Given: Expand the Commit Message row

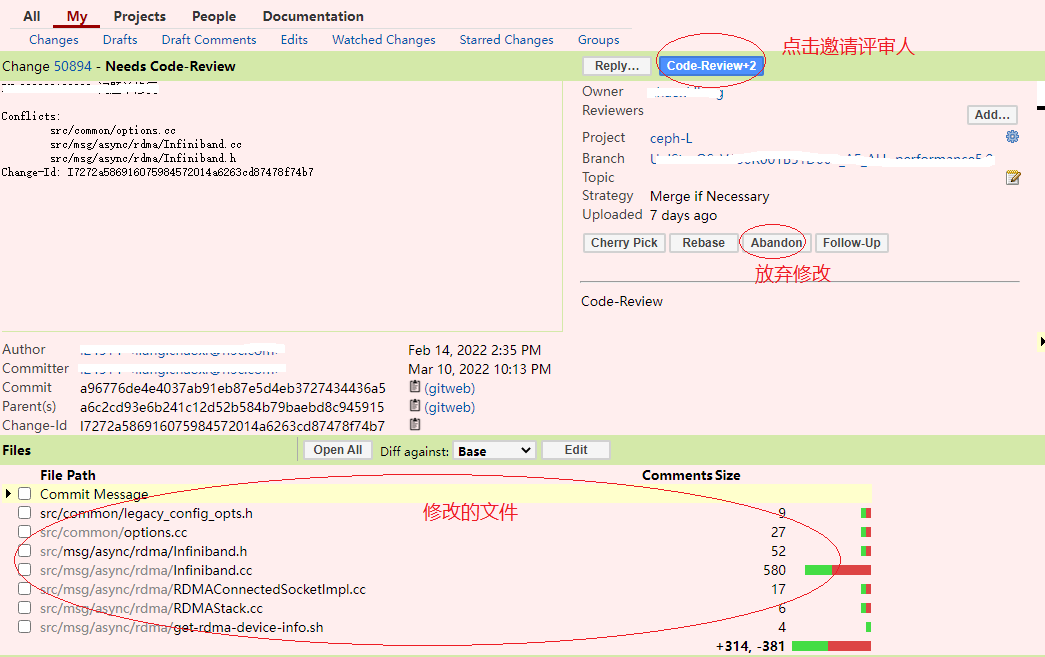Looking at the screenshot, I should point(9,494).
